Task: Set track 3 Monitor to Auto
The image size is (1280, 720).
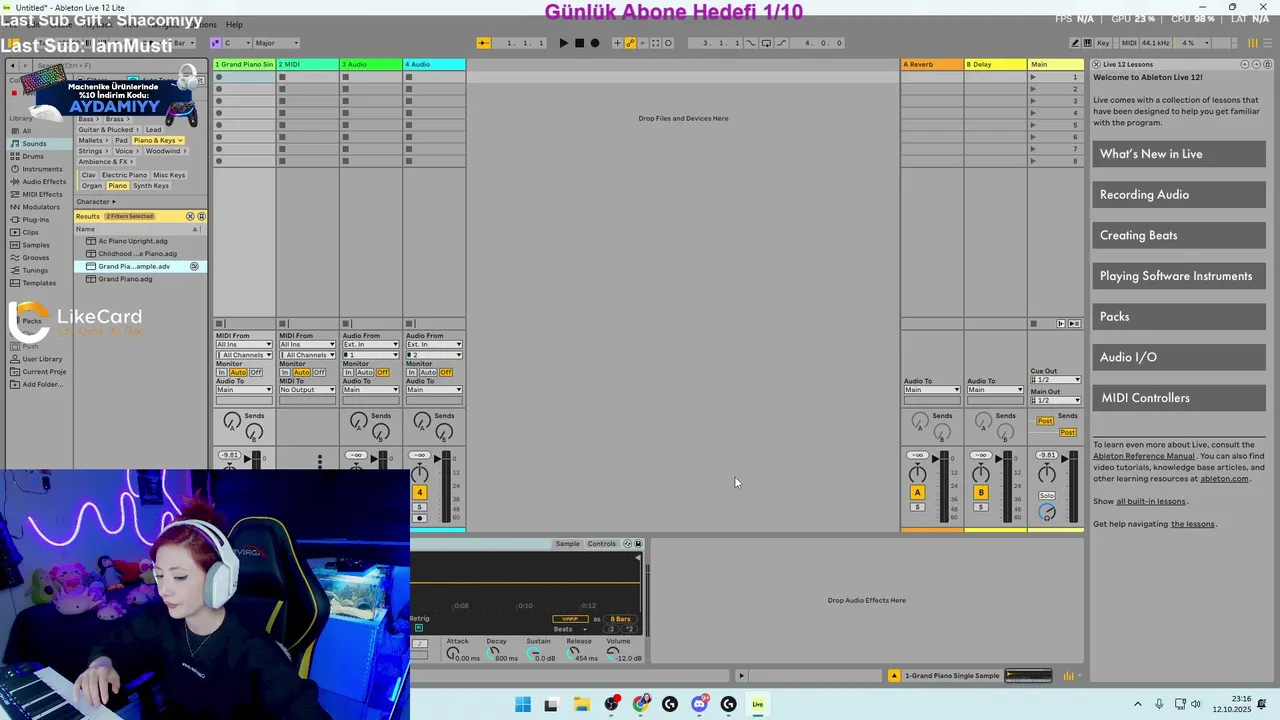Action: pyautogui.click(x=365, y=373)
